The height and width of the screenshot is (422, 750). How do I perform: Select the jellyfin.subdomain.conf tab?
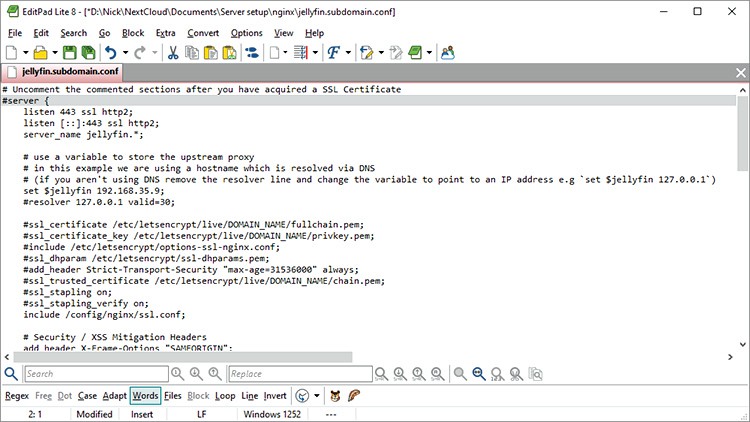pos(63,72)
